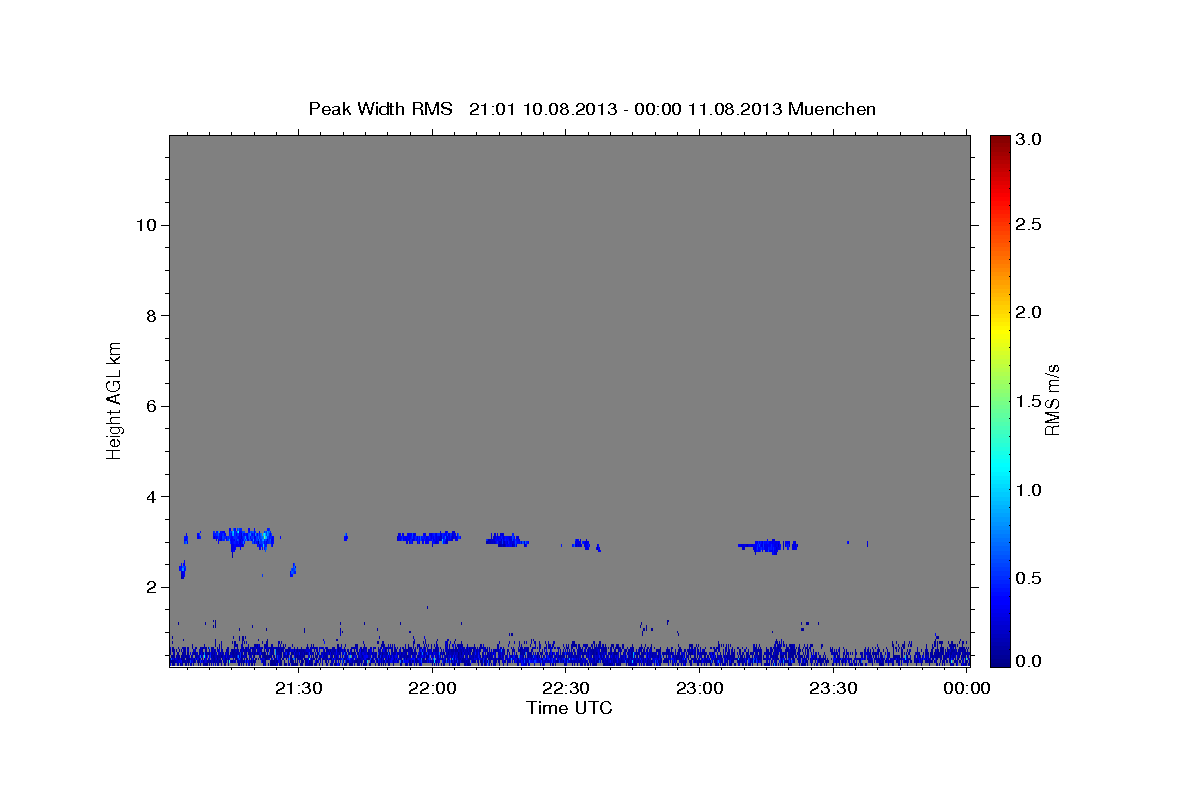Click the height axis label 10
The width and height of the screenshot is (1200, 800).
pyautogui.click(x=145, y=225)
